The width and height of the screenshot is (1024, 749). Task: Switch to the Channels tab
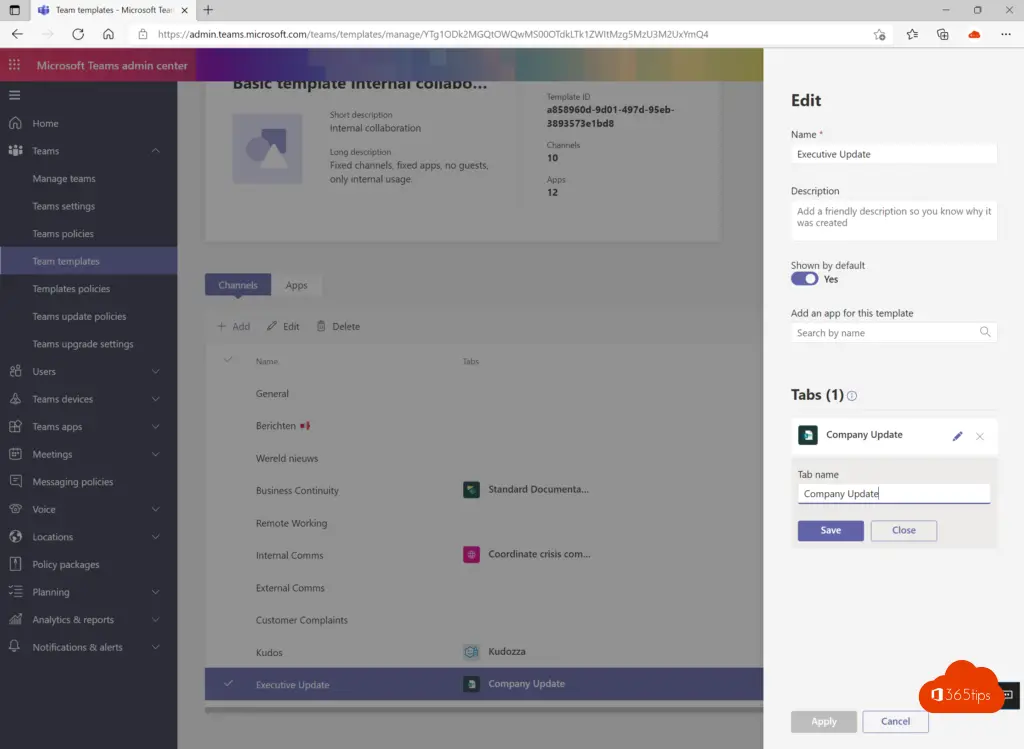tap(238, 285)
